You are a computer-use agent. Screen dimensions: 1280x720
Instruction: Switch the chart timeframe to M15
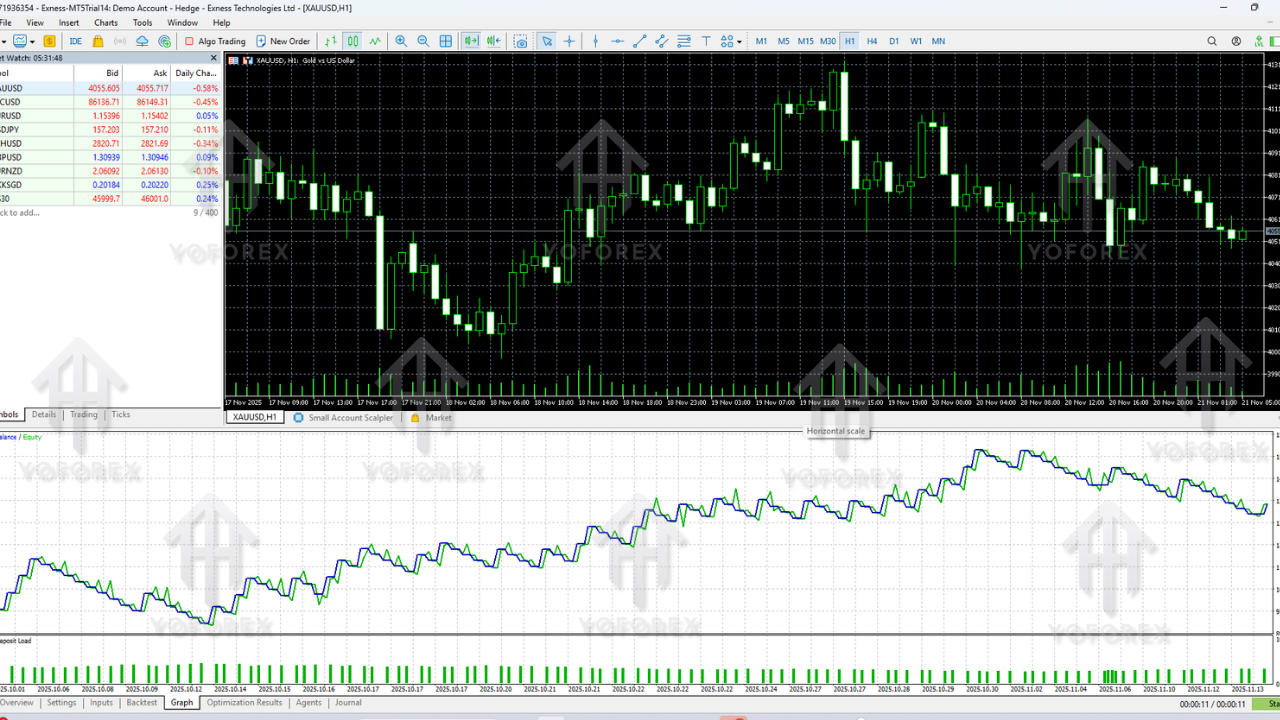click(x=804, y=41)
